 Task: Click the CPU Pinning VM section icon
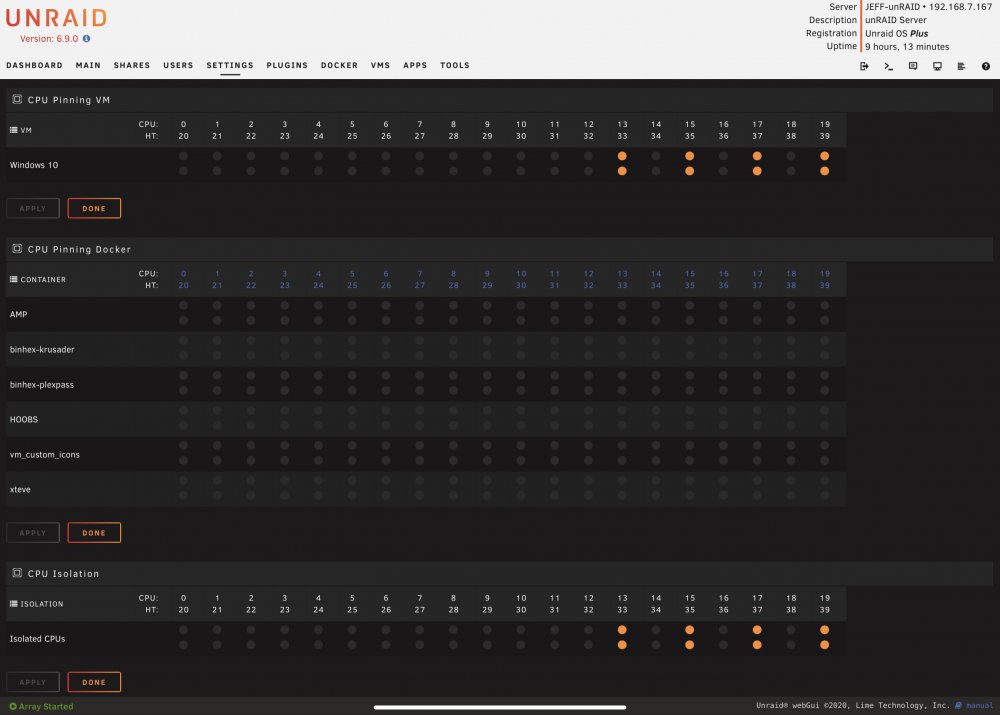[x=17, y=100]
